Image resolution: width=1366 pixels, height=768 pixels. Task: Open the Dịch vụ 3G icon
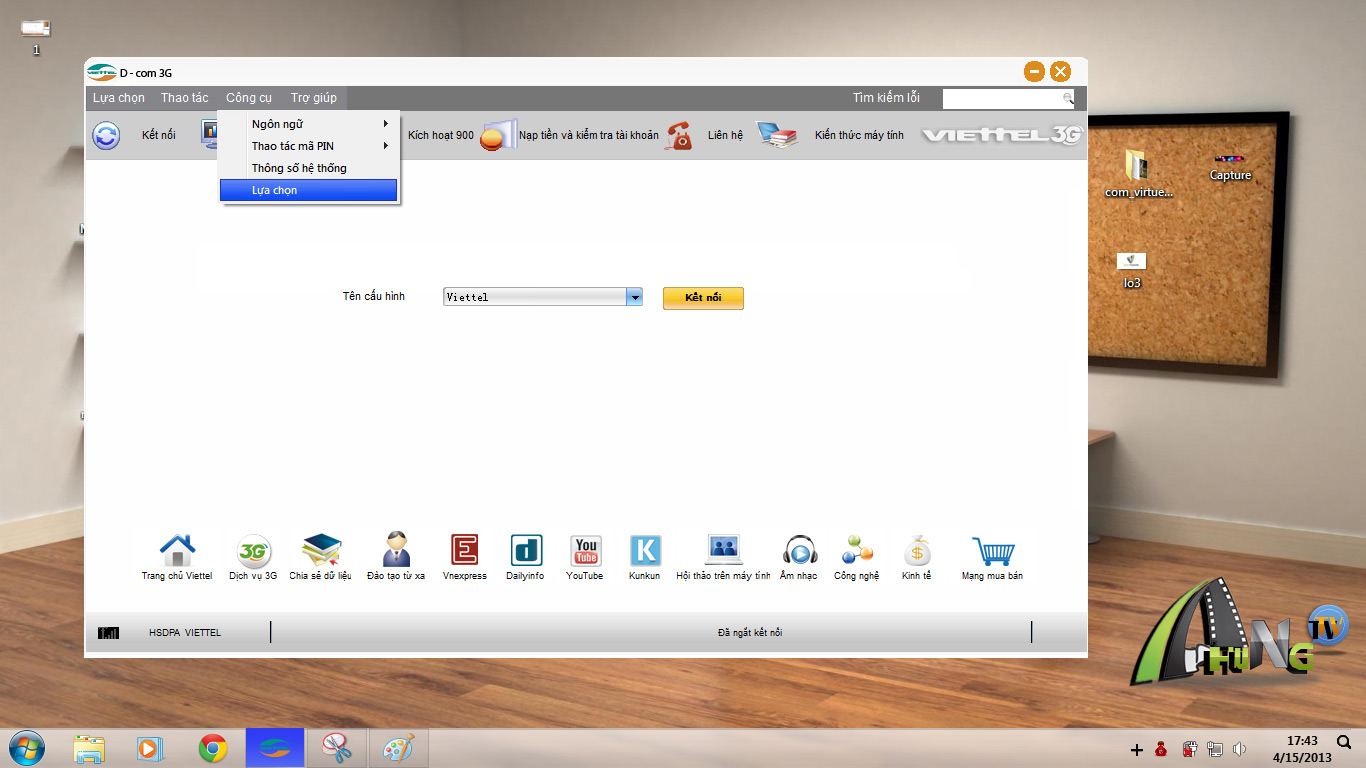(253, 550)
